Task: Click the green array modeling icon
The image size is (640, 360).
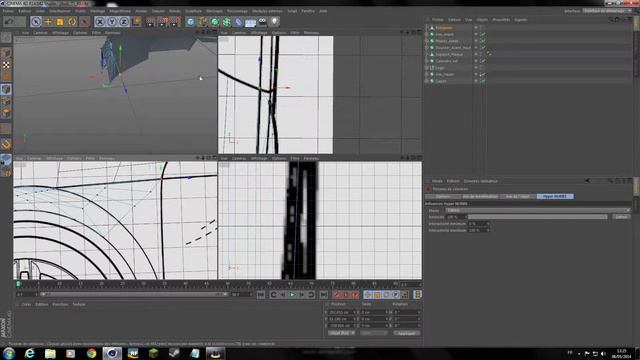Action: 227,21
